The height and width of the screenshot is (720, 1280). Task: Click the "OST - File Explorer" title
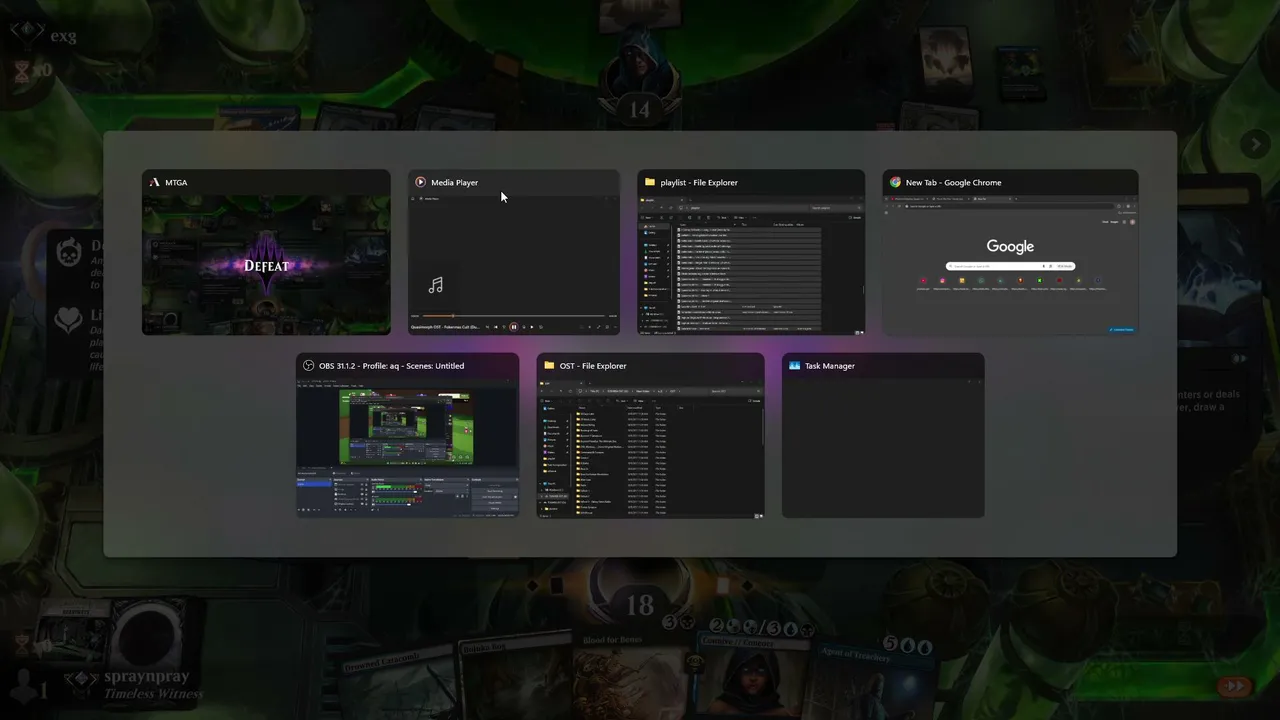click(x=593, y=366)
